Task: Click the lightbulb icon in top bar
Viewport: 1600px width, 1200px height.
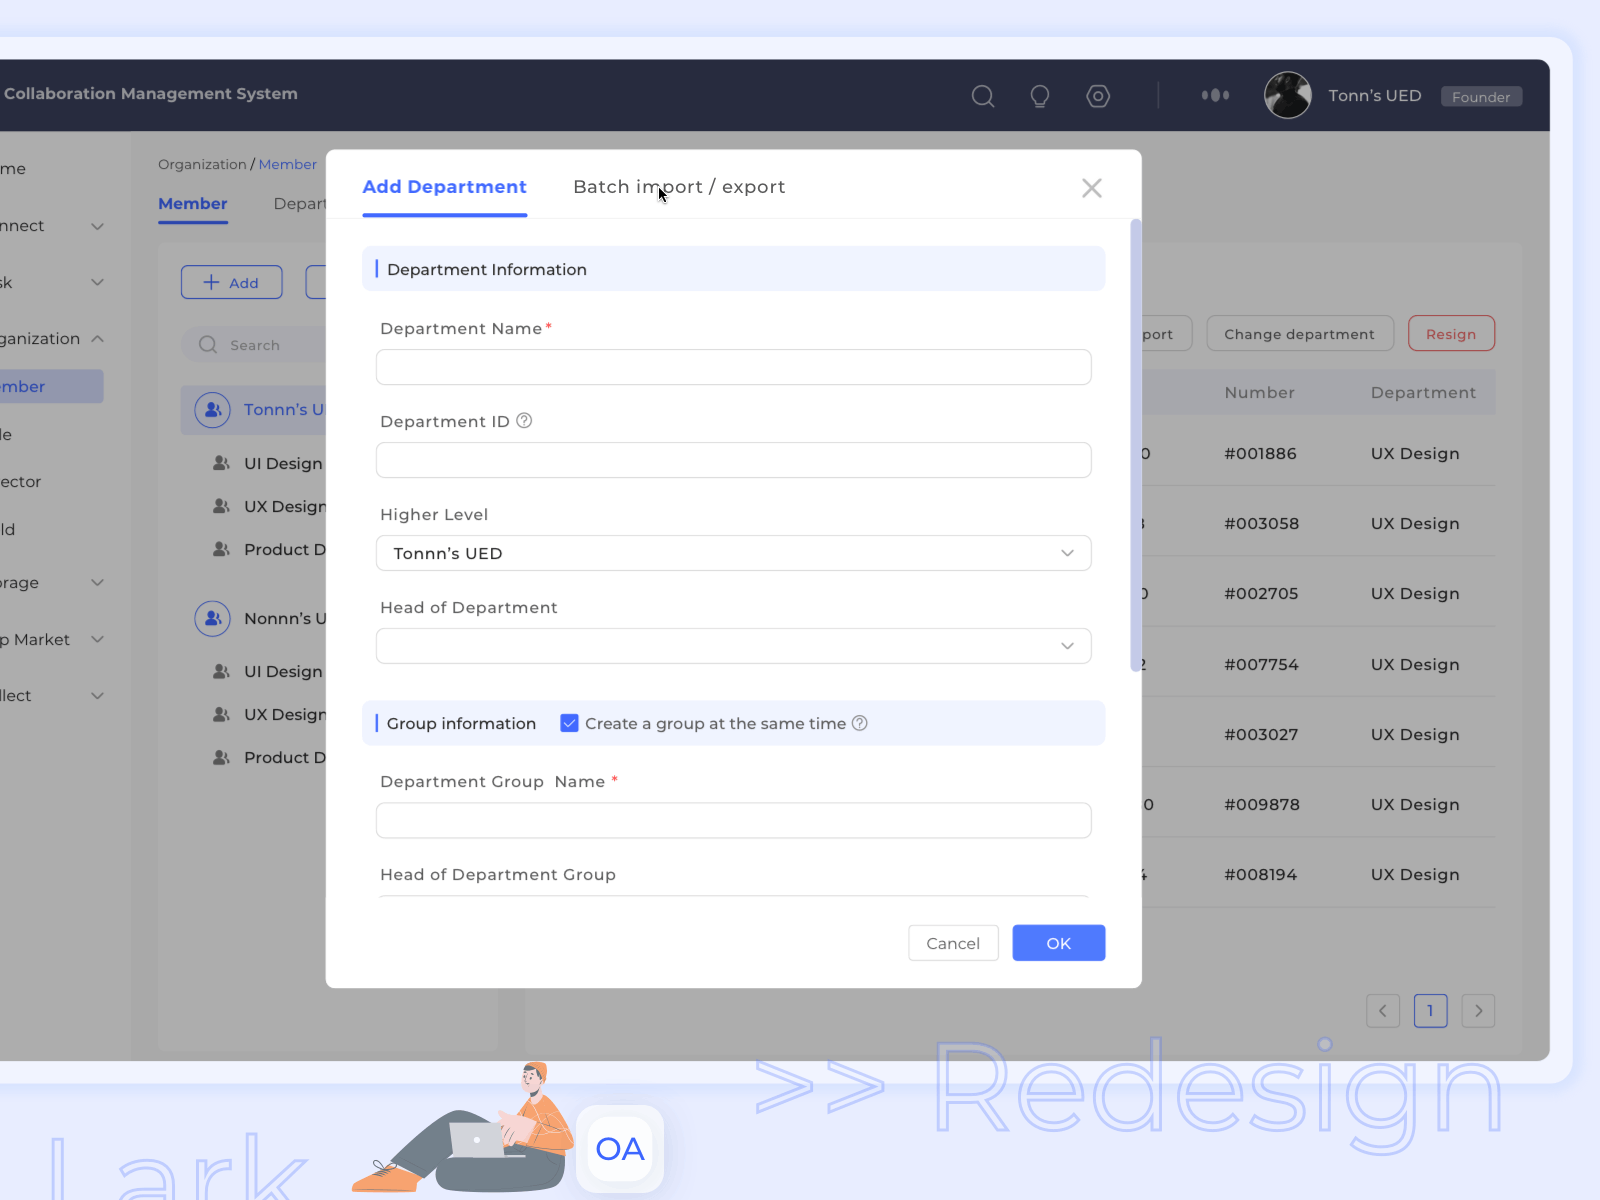Action: 1040,96
